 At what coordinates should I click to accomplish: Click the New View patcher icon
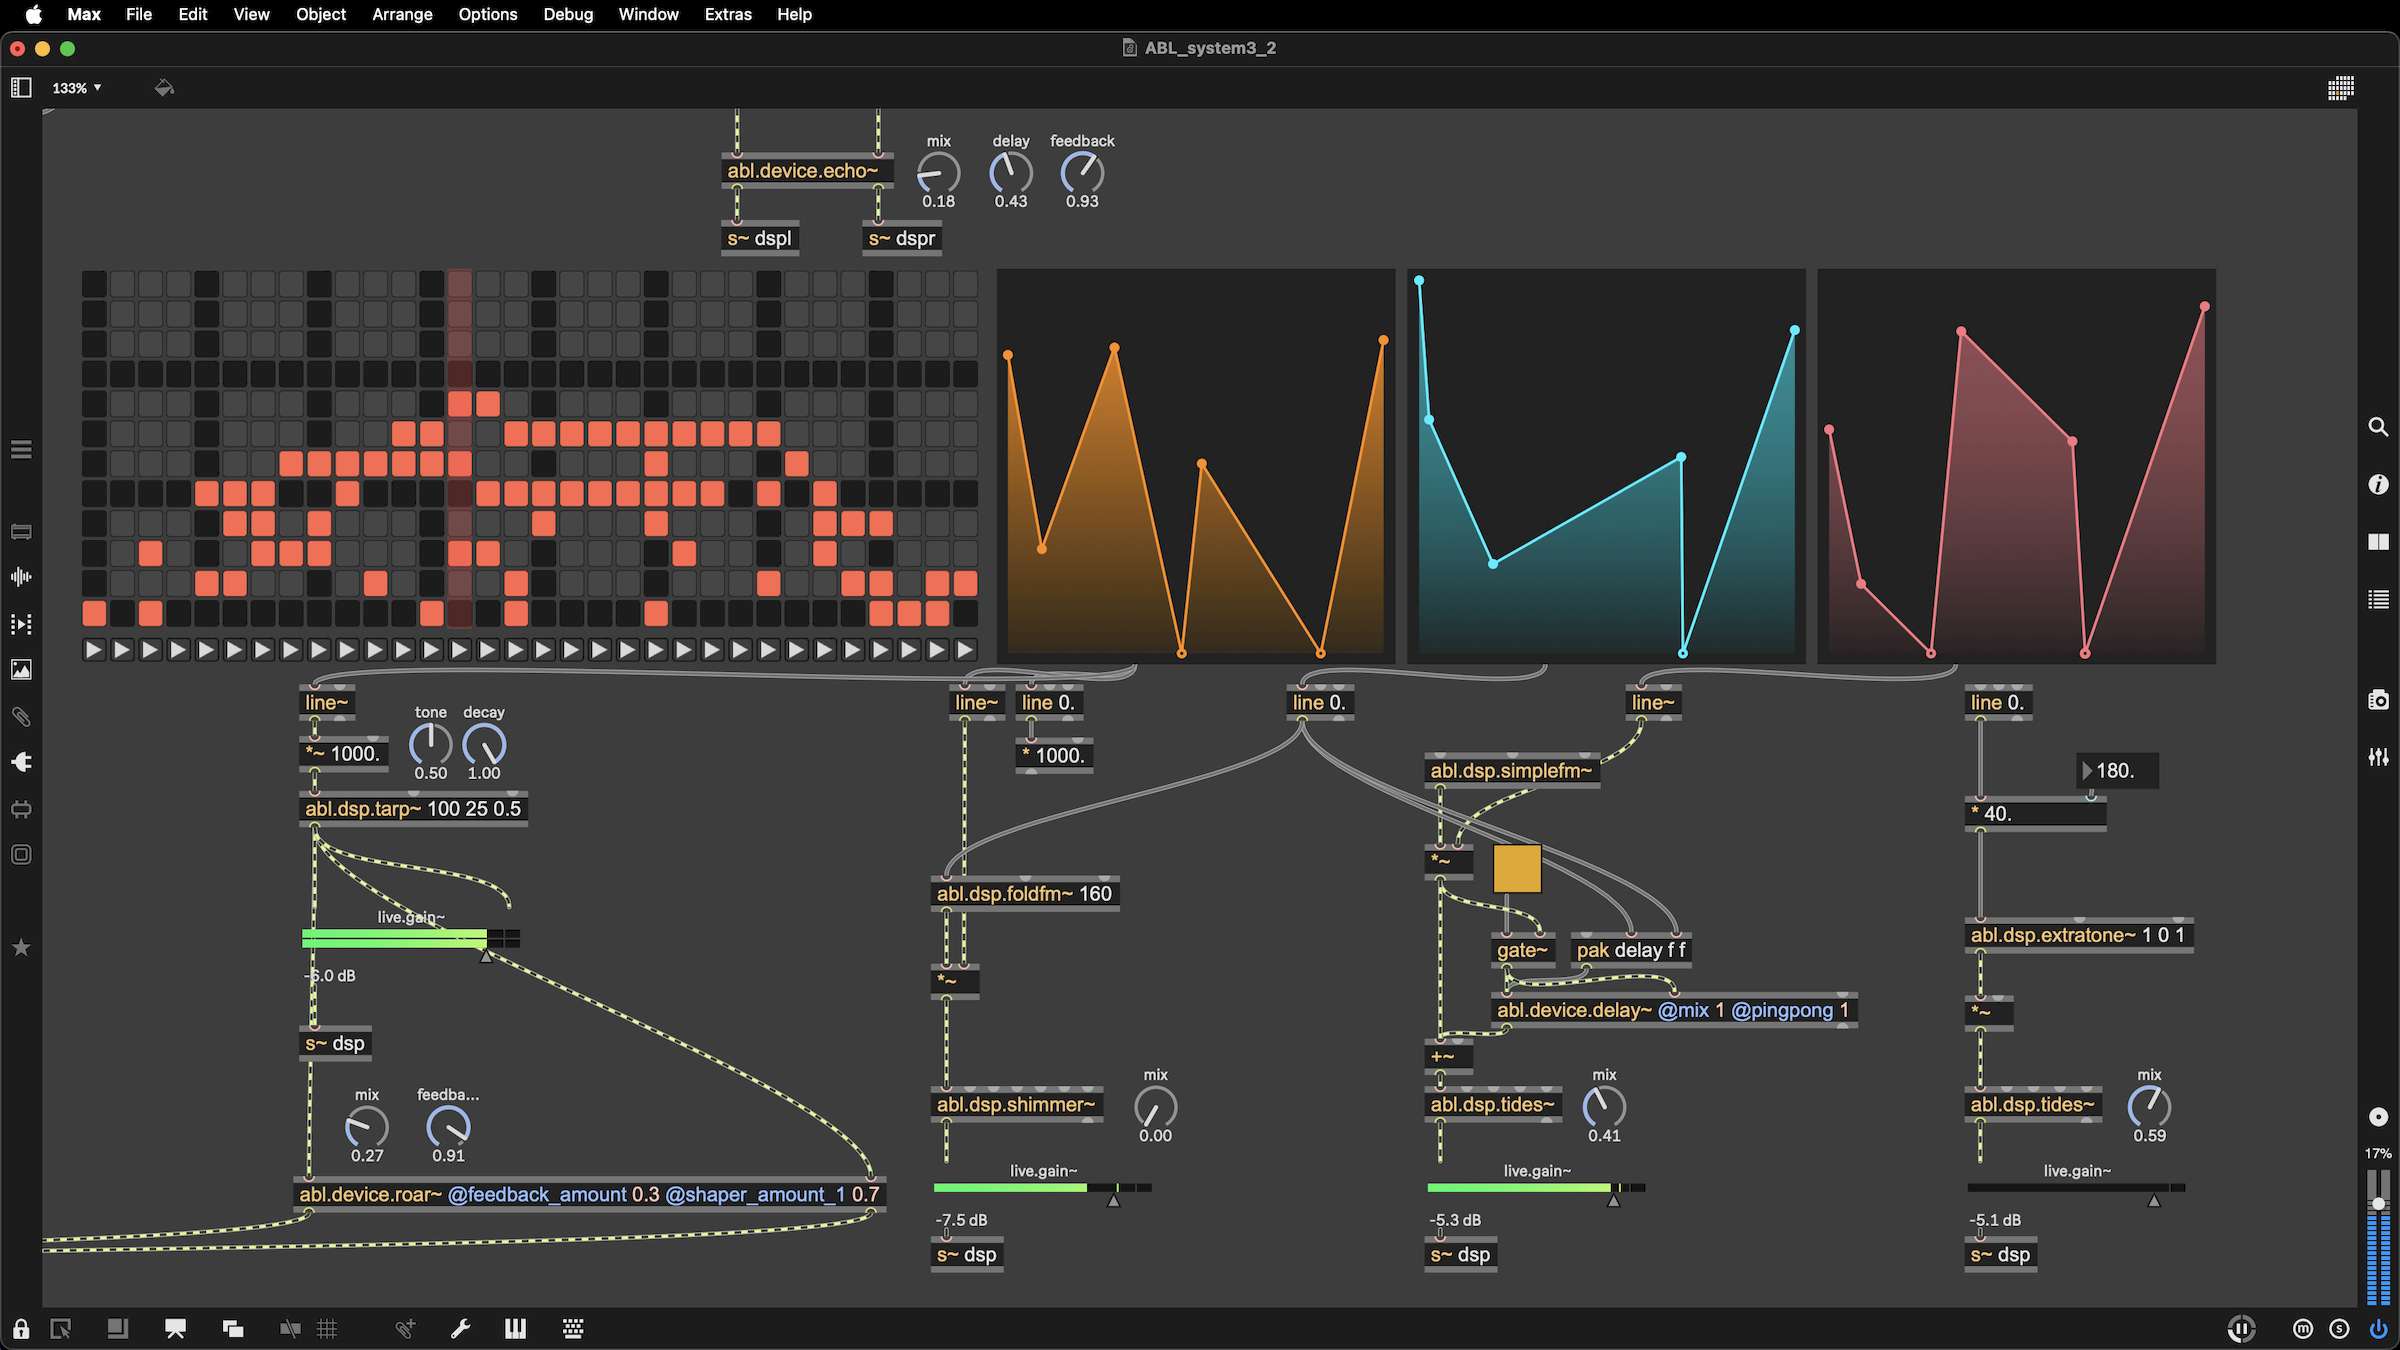[61, 1329]
